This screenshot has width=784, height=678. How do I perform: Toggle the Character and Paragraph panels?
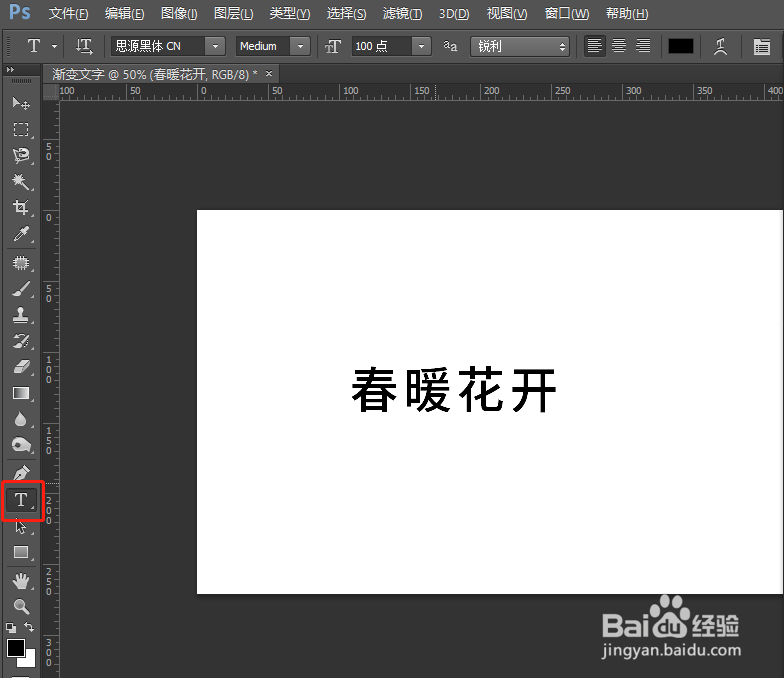point(762,46)
